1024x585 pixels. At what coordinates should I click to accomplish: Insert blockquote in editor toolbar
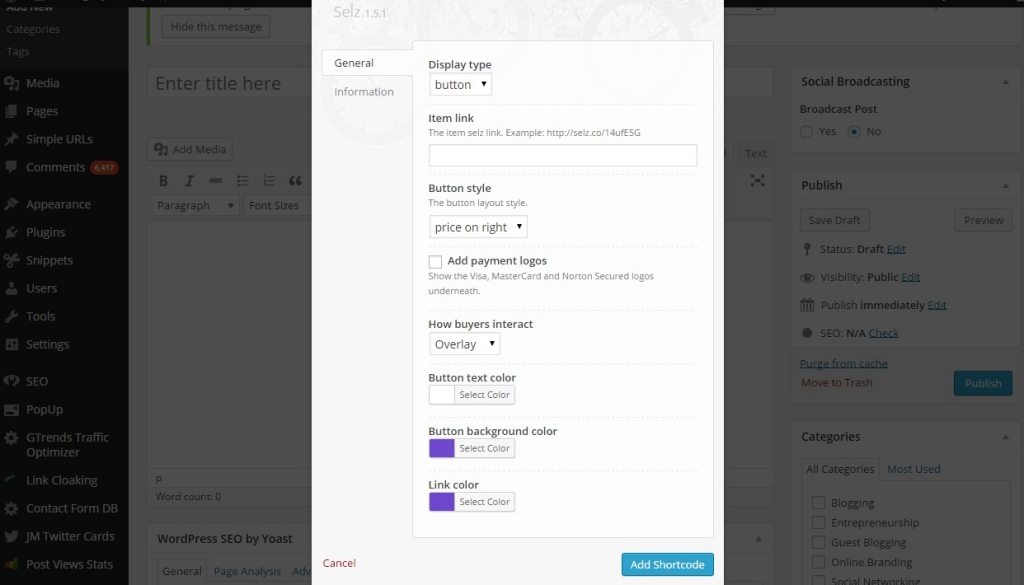(x=295, y=181)
